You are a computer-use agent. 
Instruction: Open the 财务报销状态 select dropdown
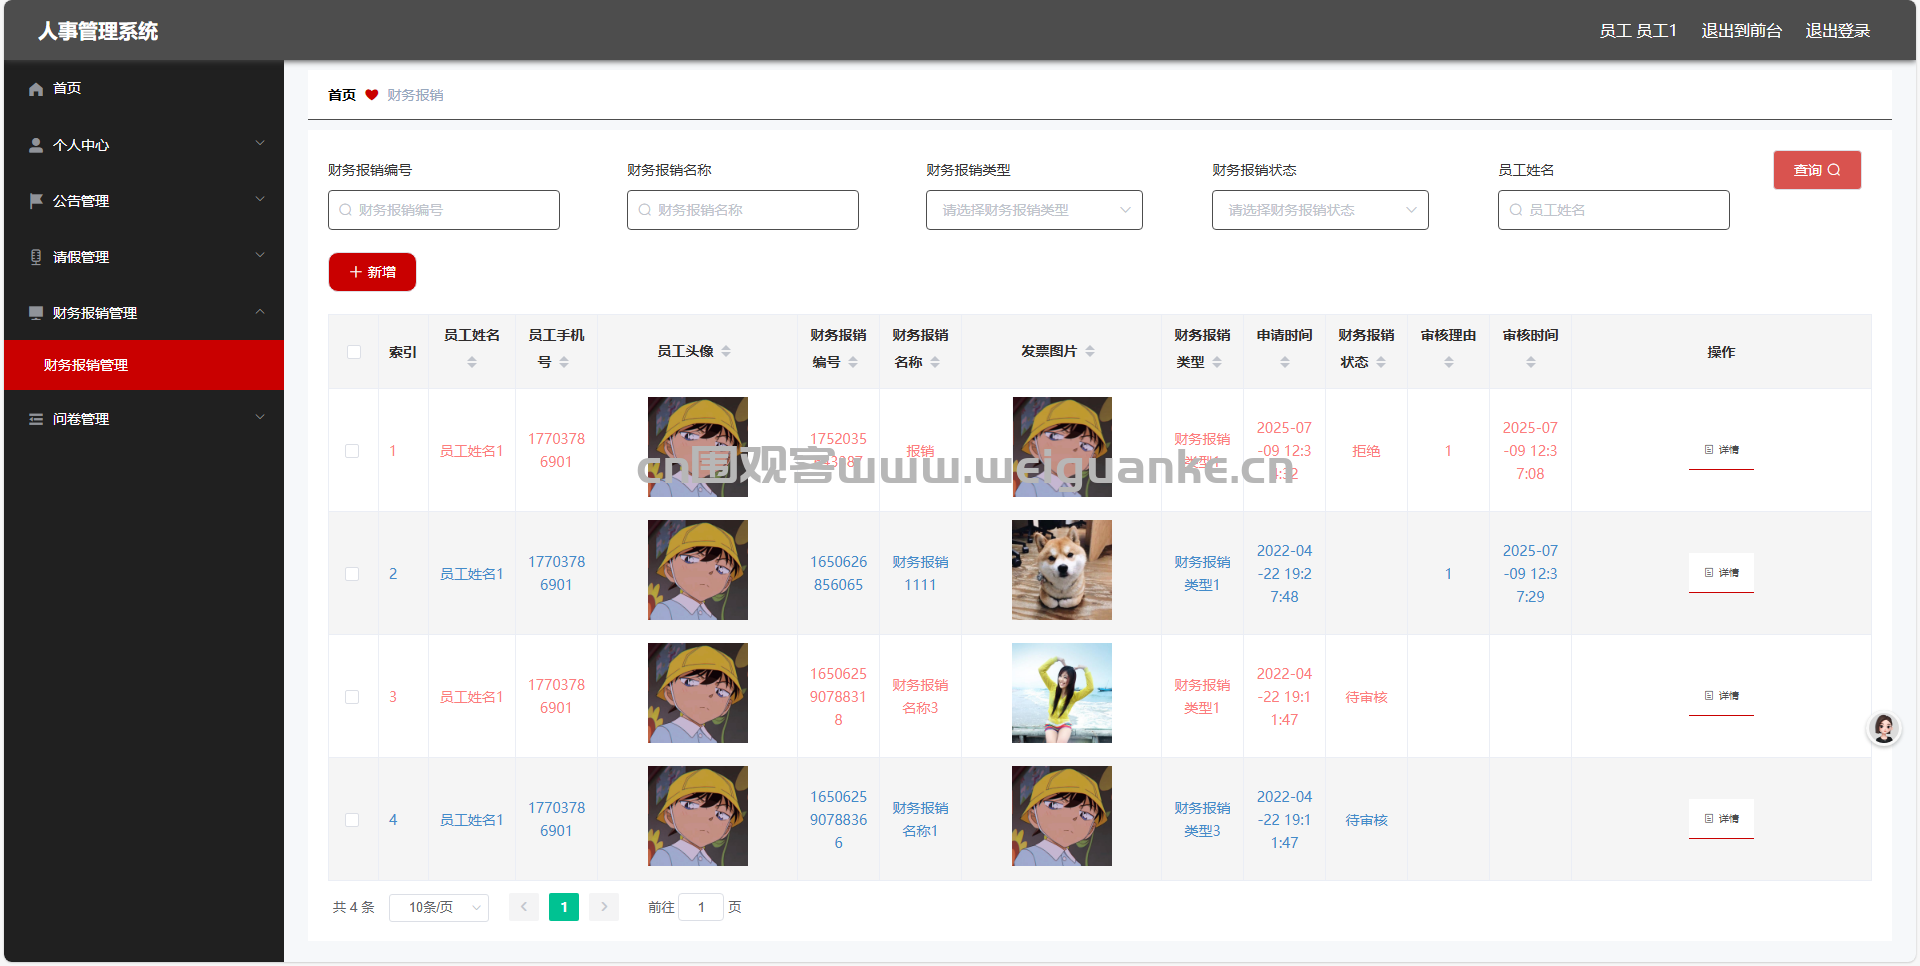pyautogui.click(x=1320, y=210)
